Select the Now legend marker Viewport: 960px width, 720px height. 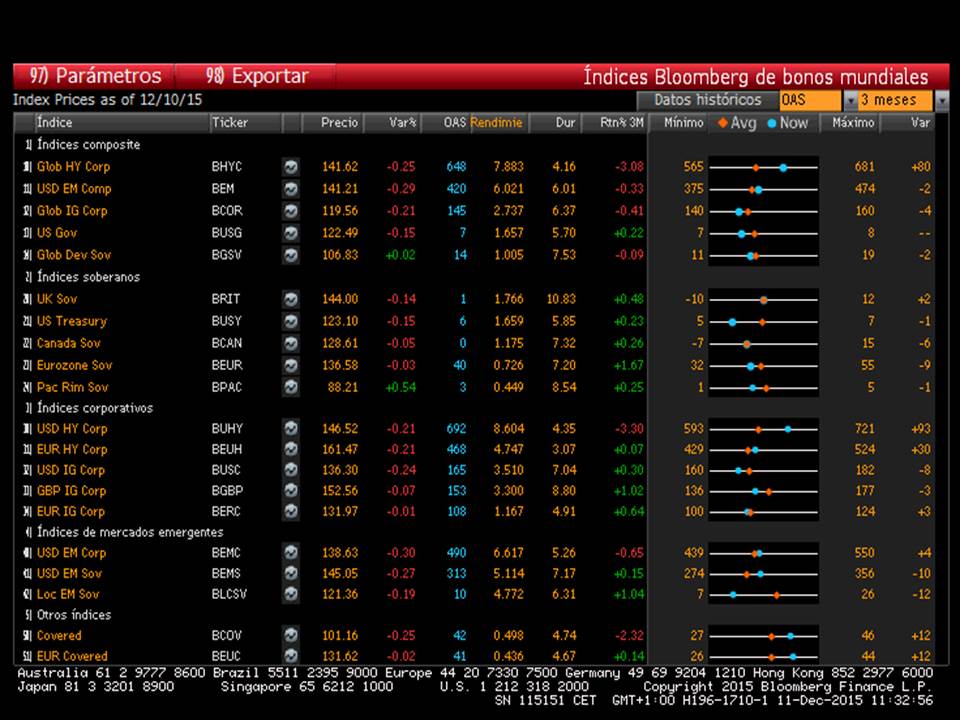788,122
